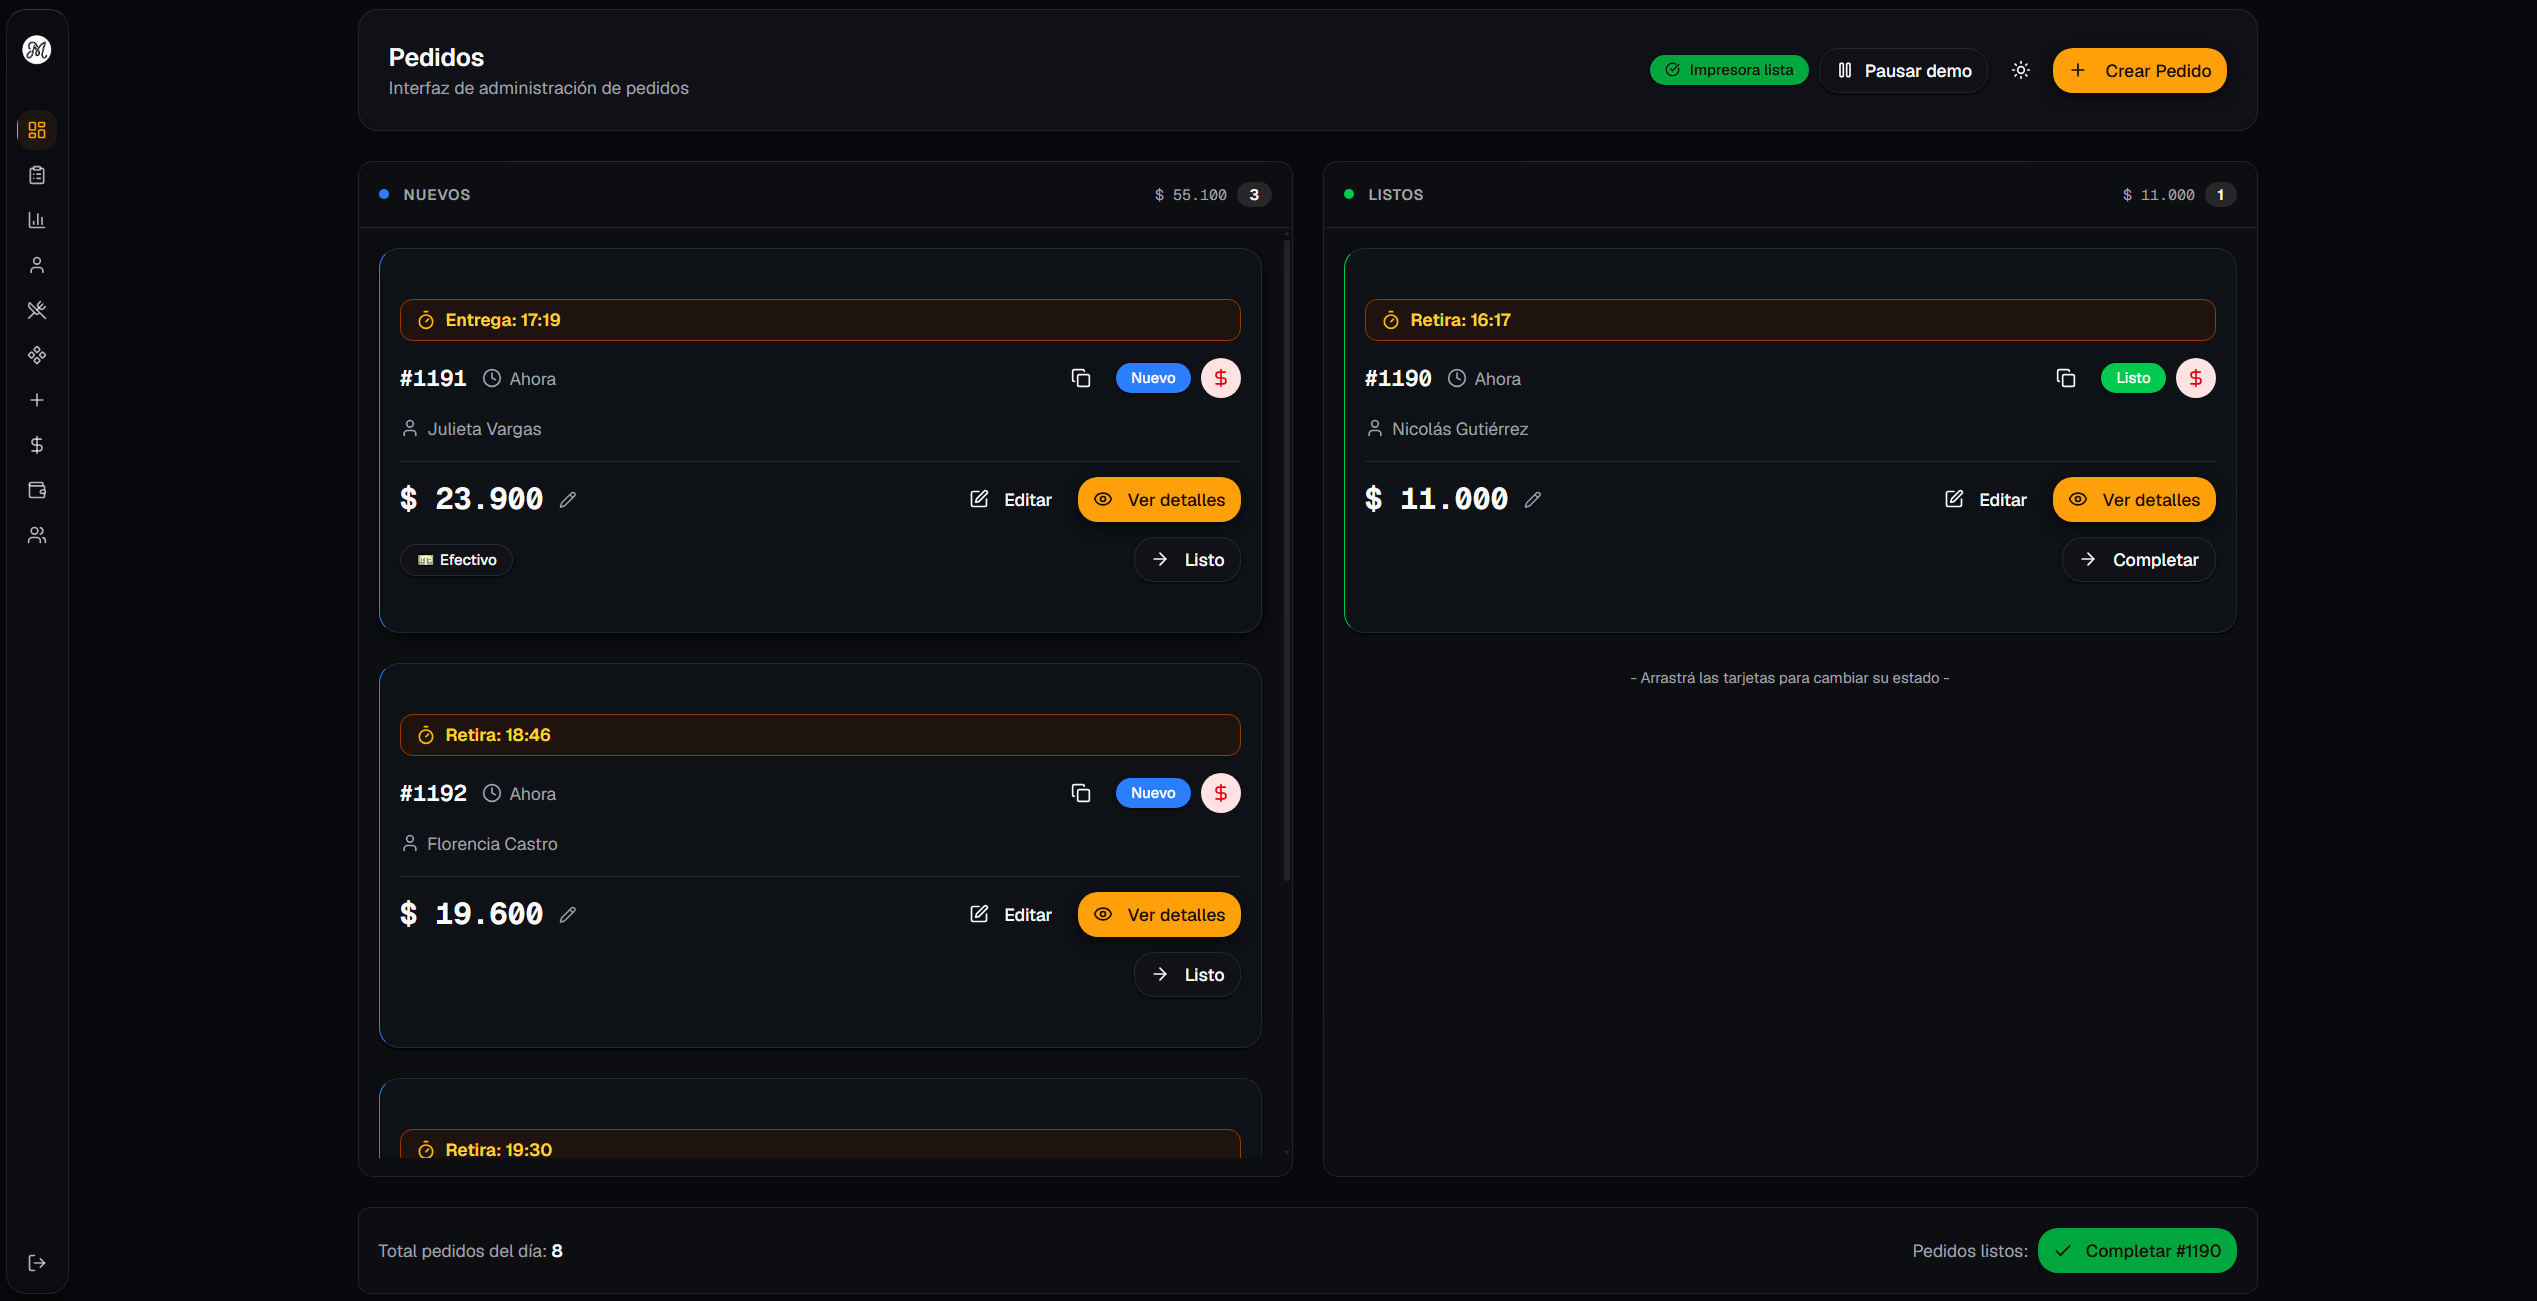Copy order #1191 with the duplicate icon

1081,378
